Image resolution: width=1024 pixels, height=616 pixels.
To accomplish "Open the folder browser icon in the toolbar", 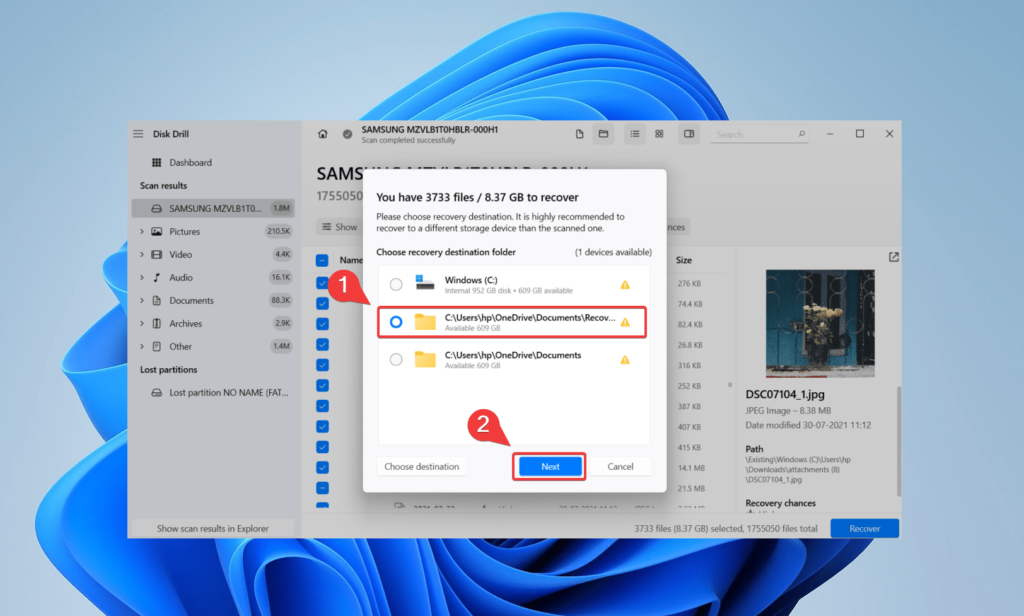I will [602, 133].
